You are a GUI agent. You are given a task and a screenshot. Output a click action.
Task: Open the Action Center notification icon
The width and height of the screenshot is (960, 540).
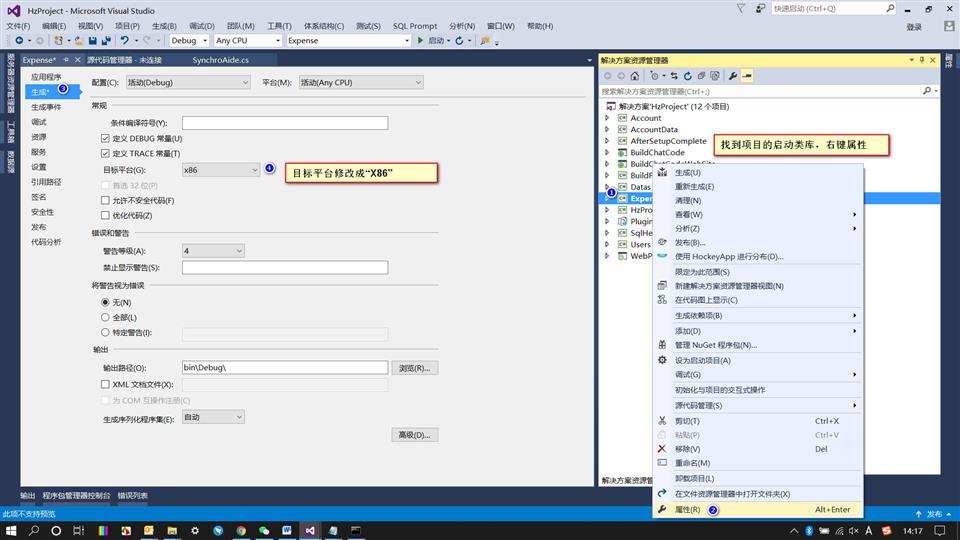[x=940, y=531]
